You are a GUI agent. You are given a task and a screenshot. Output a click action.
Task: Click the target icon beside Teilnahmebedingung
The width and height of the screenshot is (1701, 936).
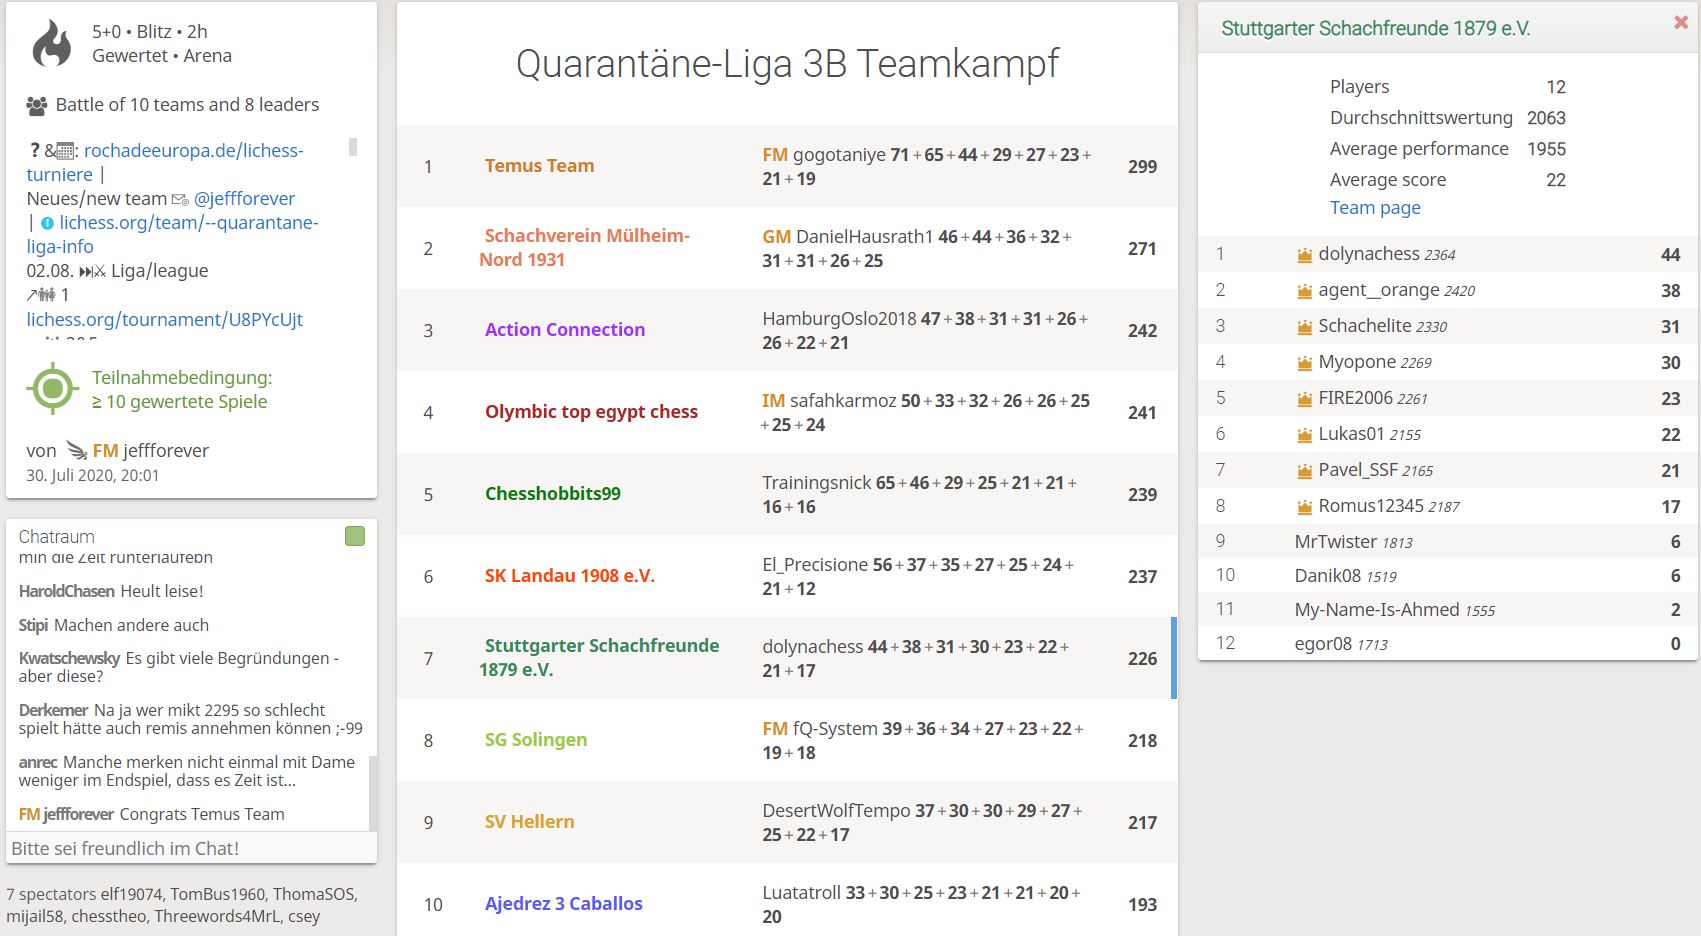coord(53,390)
